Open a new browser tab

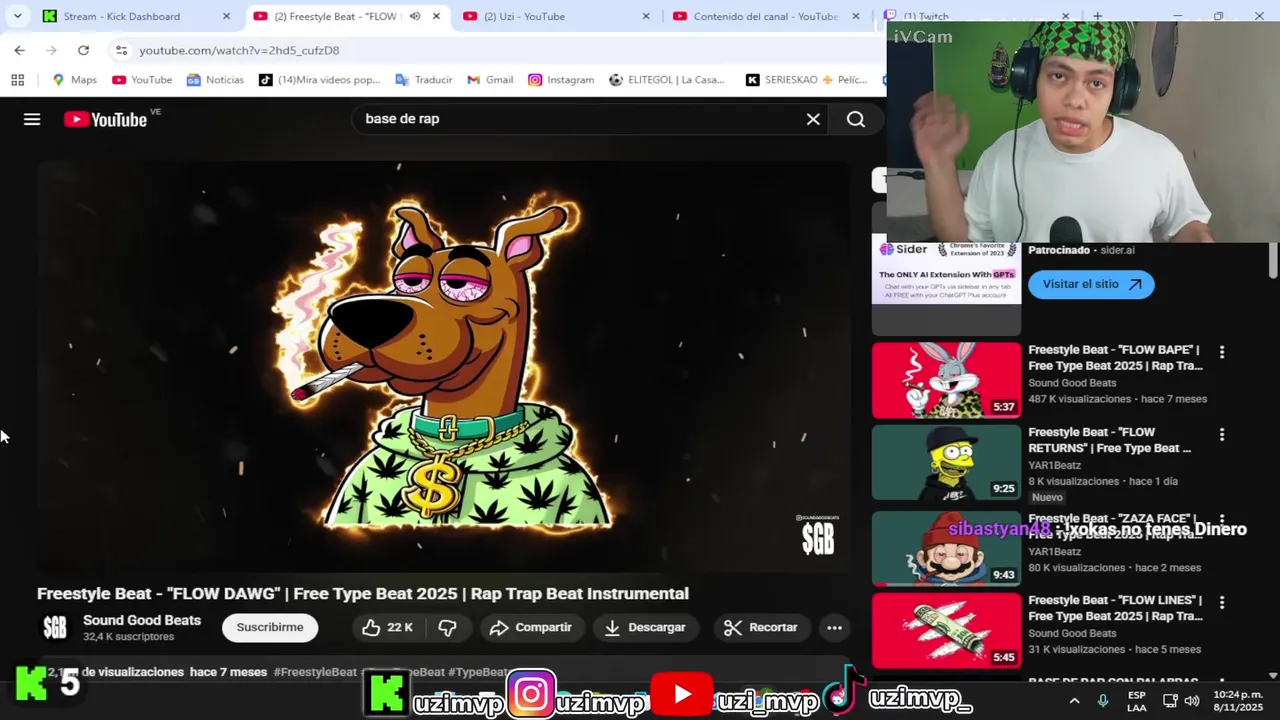pyautogui.click(x=1097, y=16)
